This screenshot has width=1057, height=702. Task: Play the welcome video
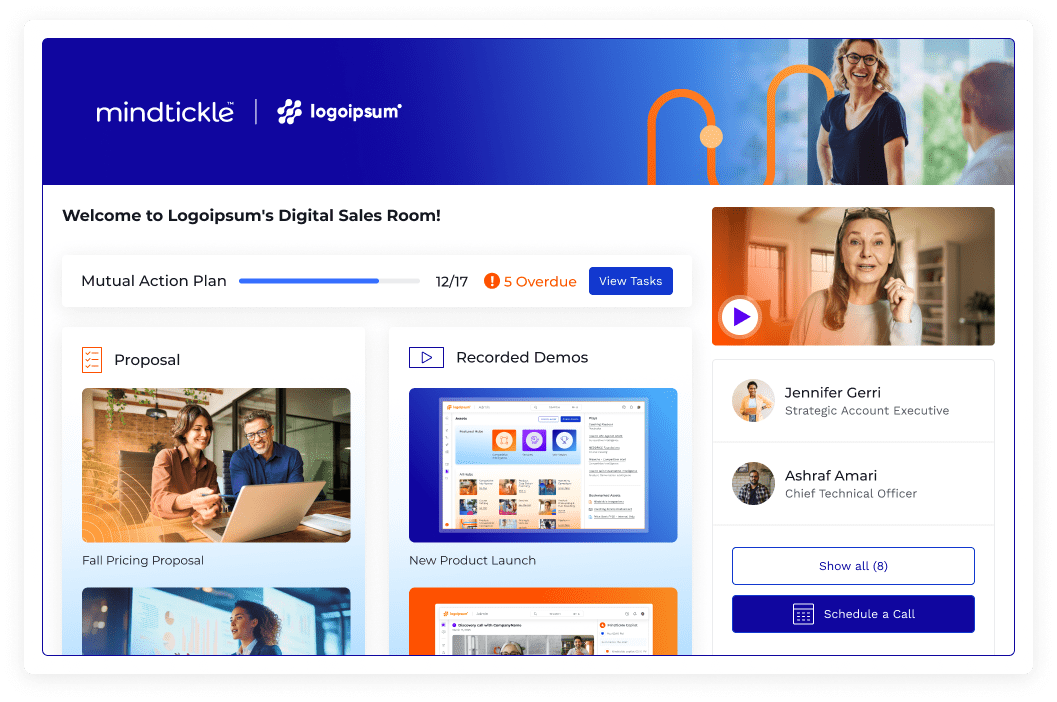pyautogui.click(x=740, y=318)
